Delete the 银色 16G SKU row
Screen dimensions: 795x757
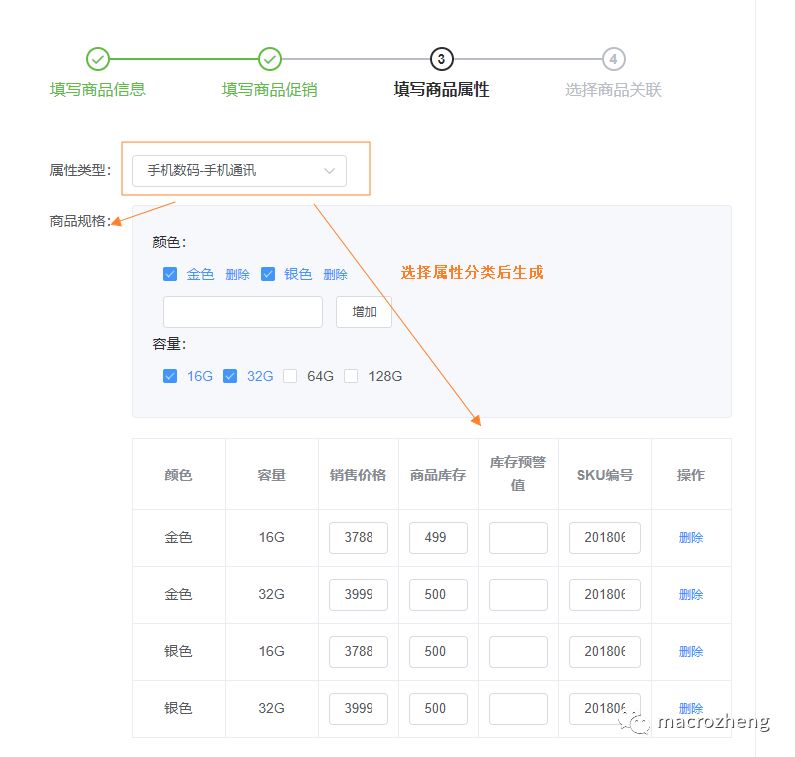point(691,652)
